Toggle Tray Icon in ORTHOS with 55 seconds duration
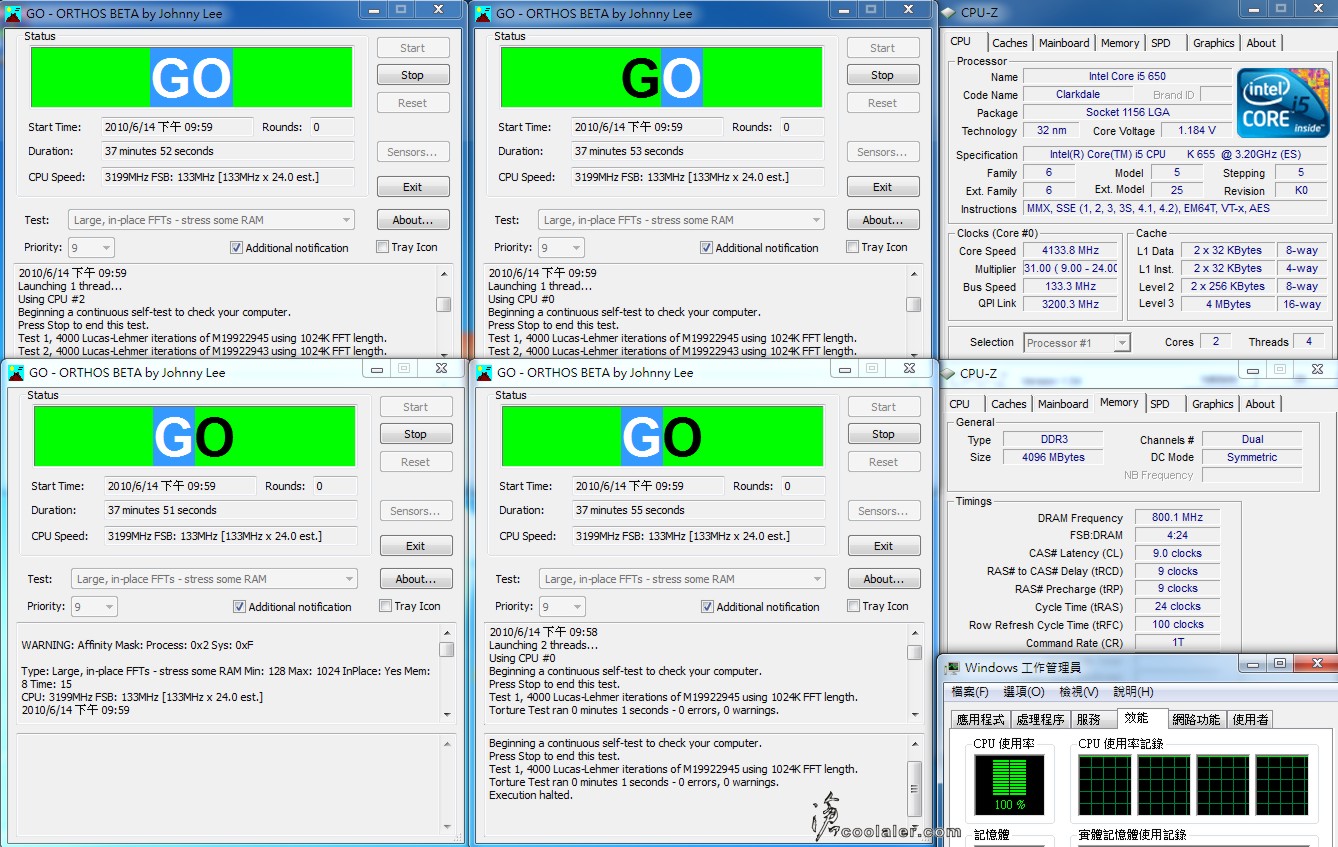Viewport: 1338px width, 847px height. (853, 606)
